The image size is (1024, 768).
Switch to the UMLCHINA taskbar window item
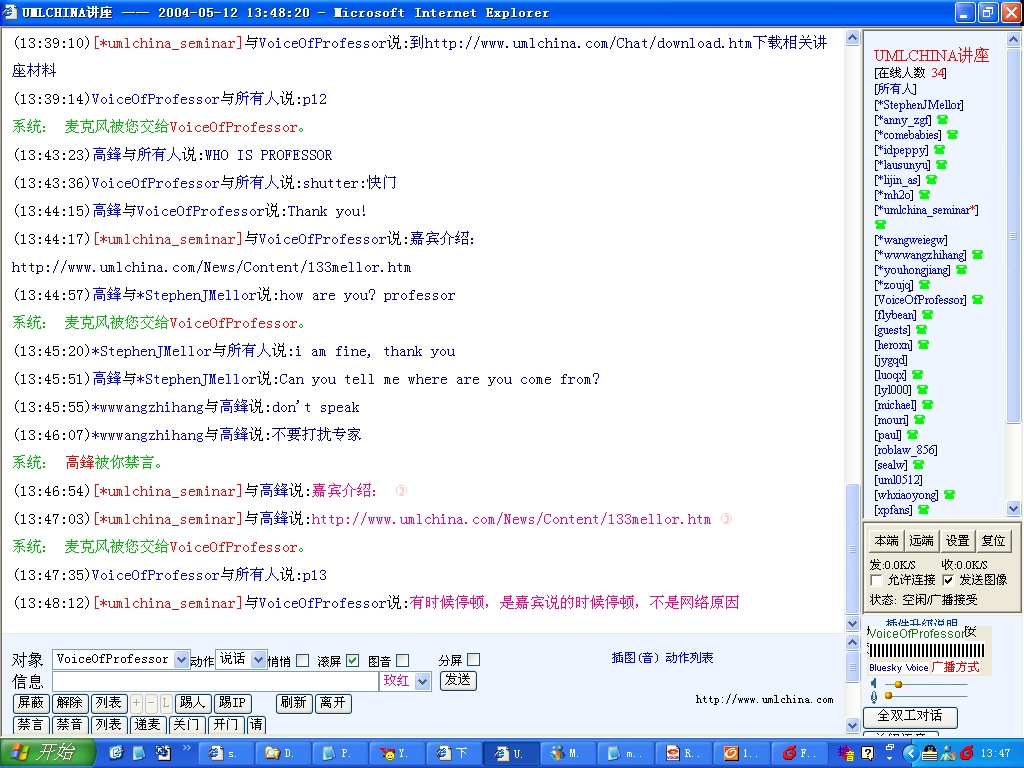[510, 754]
